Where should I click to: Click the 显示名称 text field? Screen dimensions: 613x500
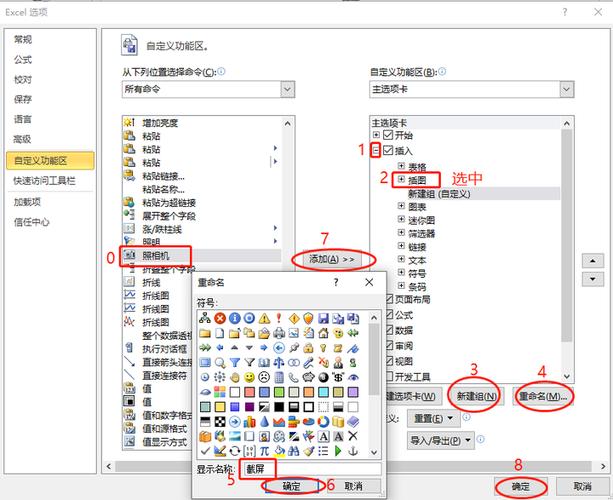point(311,469)
